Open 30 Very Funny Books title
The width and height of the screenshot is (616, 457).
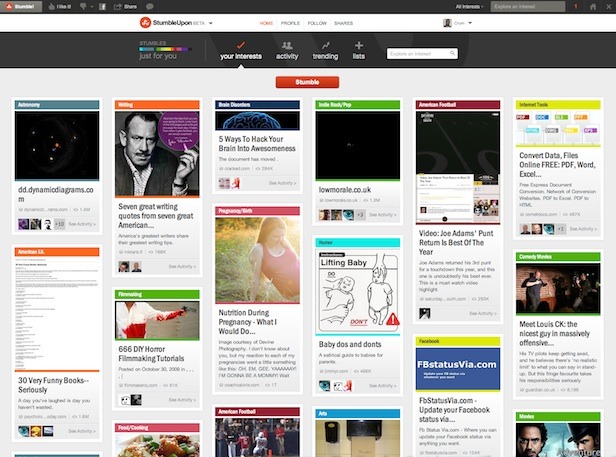tap(53, 385)
